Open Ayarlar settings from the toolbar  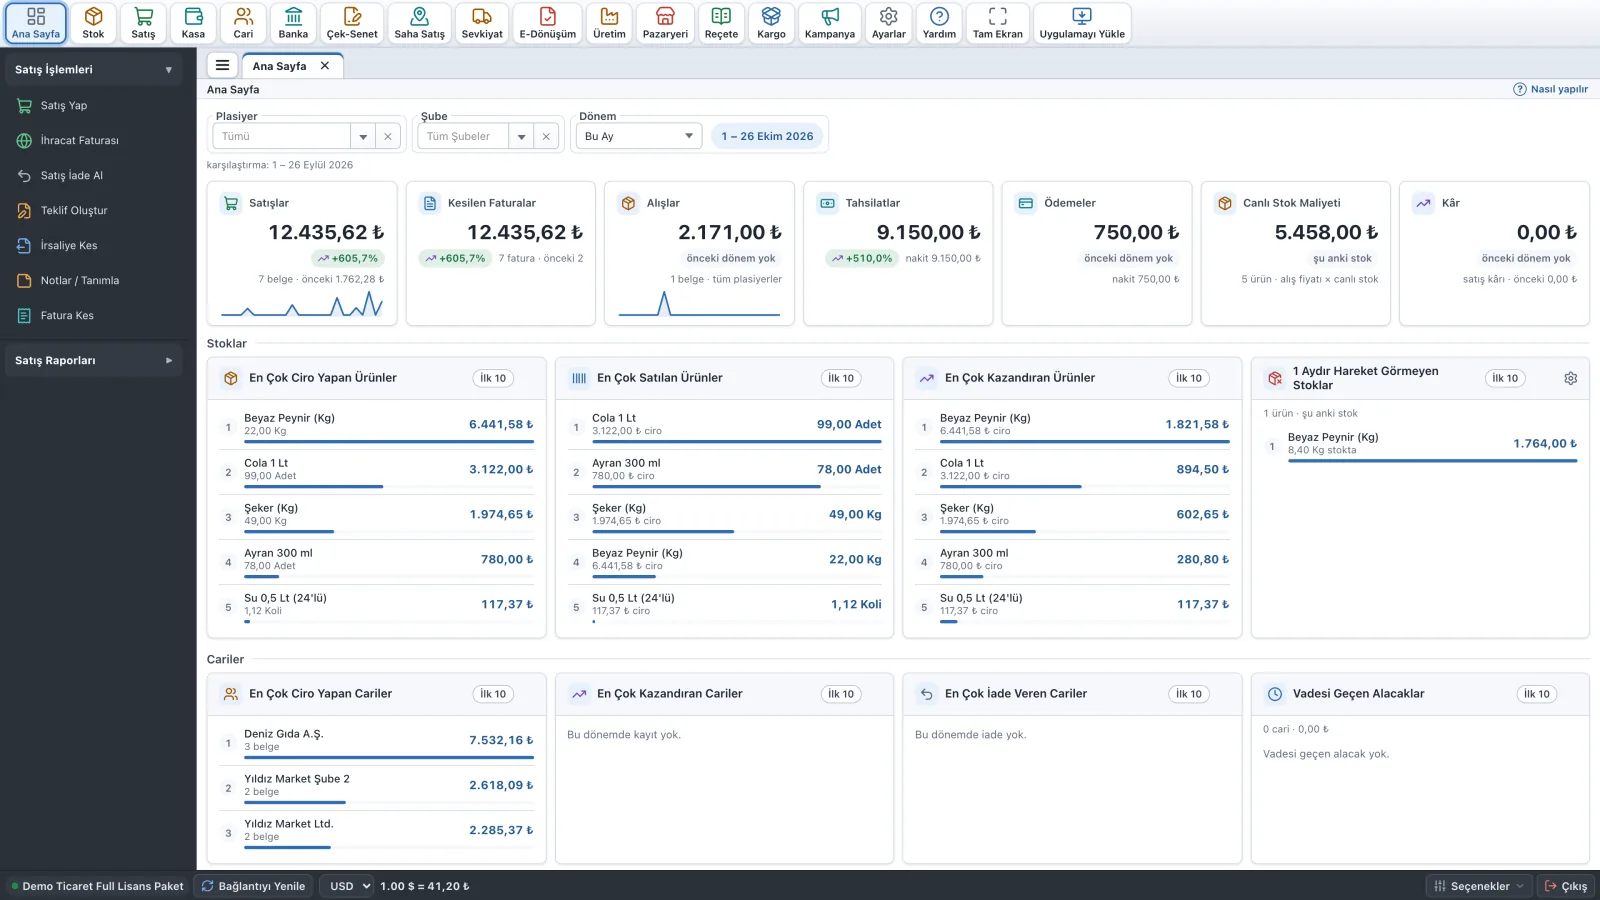pyautogui.click(x=888, y=23)
